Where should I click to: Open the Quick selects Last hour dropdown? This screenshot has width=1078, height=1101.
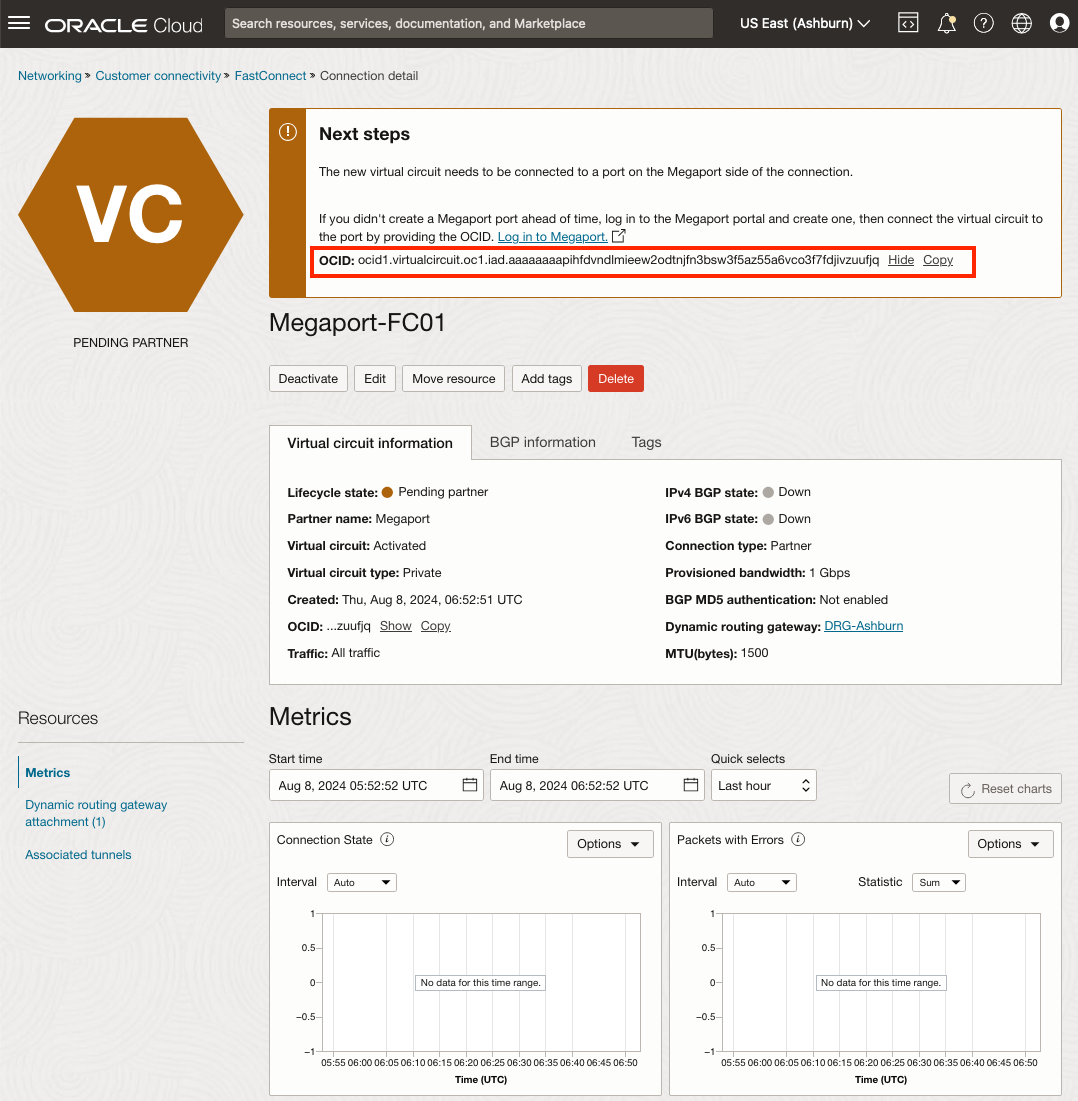coord(763,786)
